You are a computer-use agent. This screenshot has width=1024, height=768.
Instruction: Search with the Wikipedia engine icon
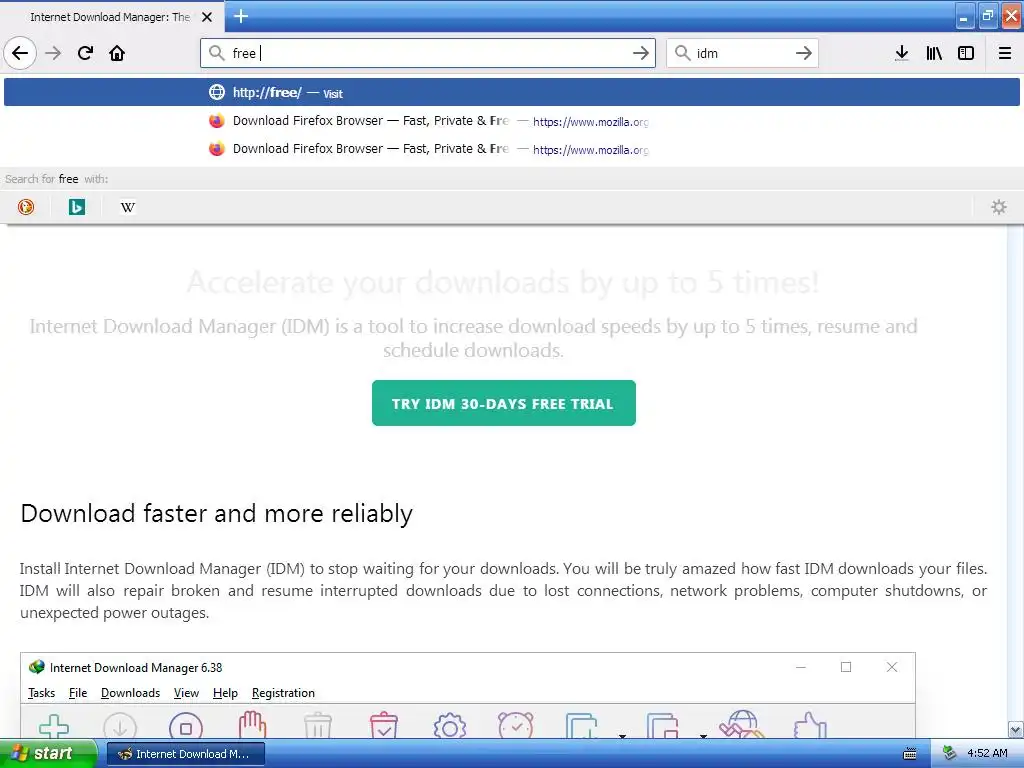(x=128, y=207)
